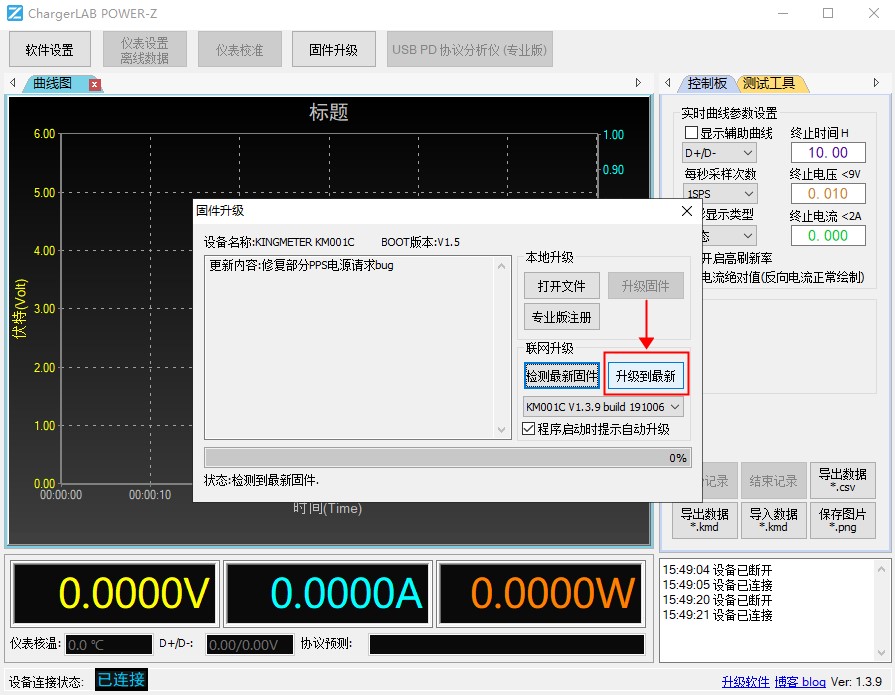Click the right arrow above the 测试工具 panel
The height and width of the screenshot is (695, 895).
click(x=877, y=83)
